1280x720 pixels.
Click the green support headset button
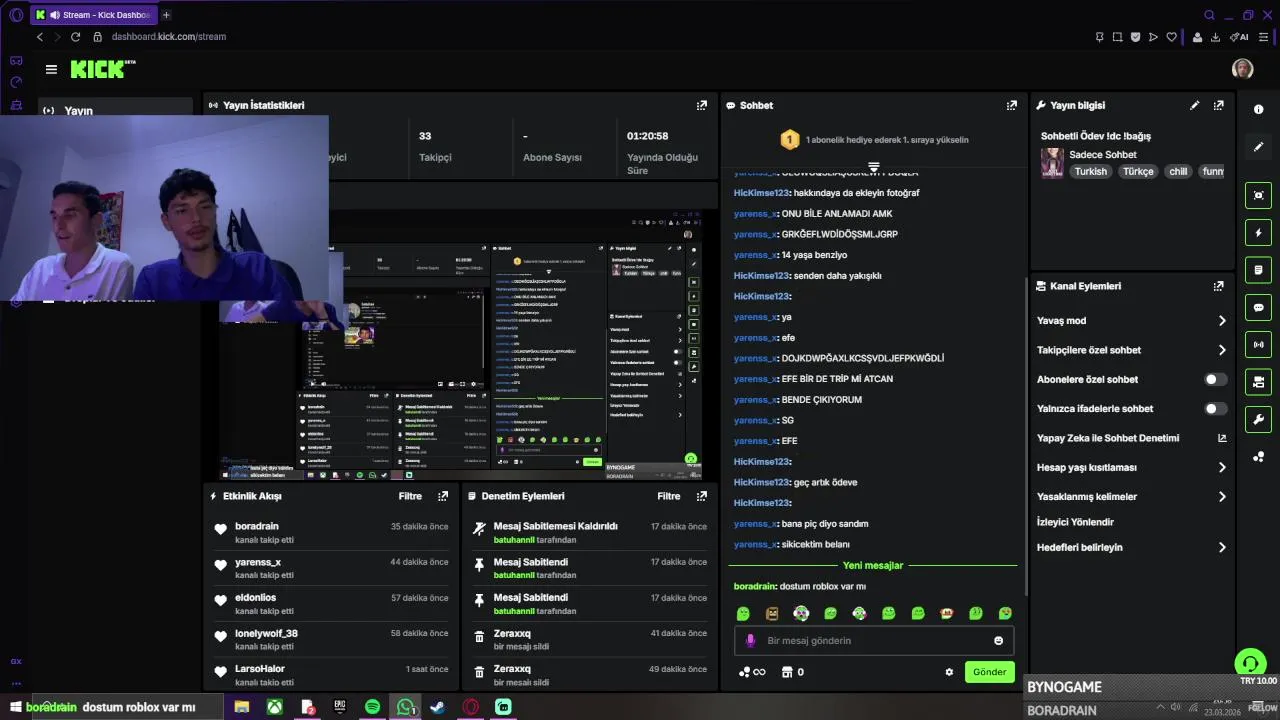[1250, 664]
